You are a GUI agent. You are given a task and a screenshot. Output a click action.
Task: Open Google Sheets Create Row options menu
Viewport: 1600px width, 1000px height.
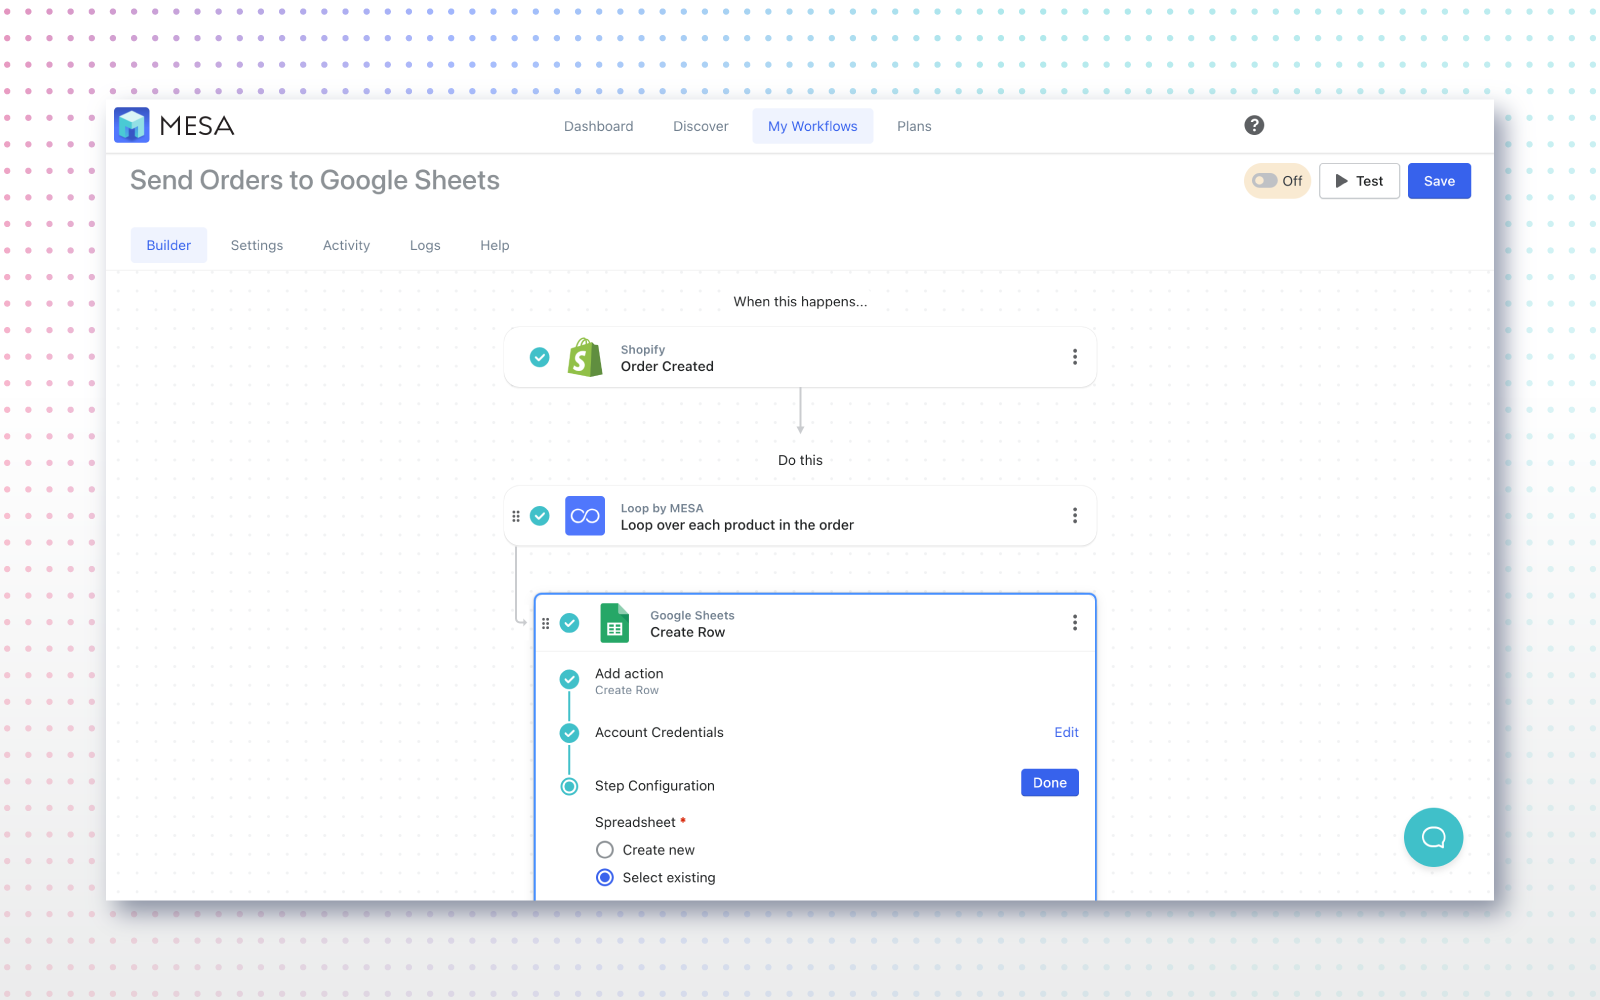[1075, 623]
